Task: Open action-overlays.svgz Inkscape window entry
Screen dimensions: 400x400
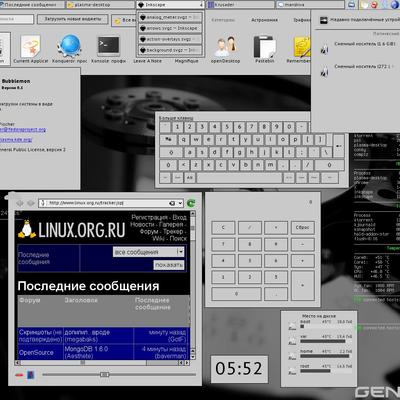Action: 171,39
